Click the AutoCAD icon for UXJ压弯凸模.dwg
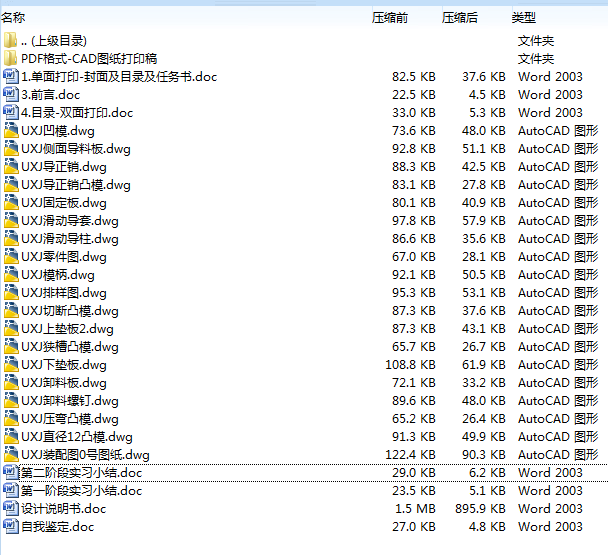 (11, 418)
